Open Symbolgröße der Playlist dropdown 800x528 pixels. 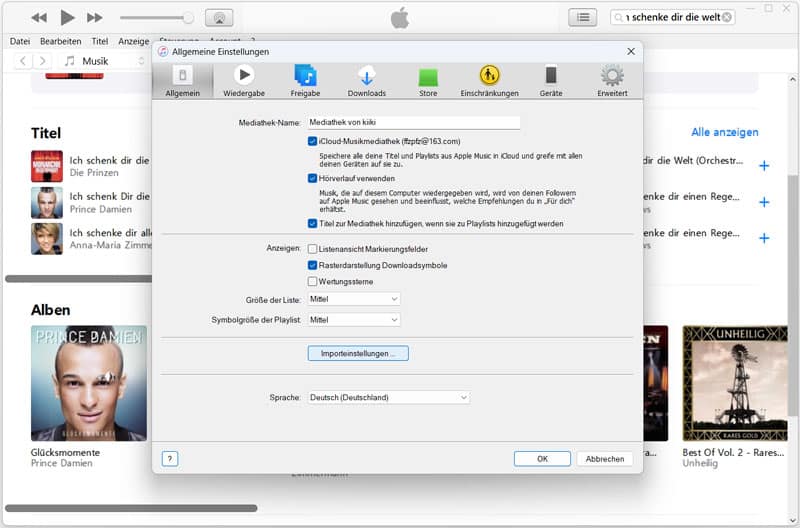point(353,320)
